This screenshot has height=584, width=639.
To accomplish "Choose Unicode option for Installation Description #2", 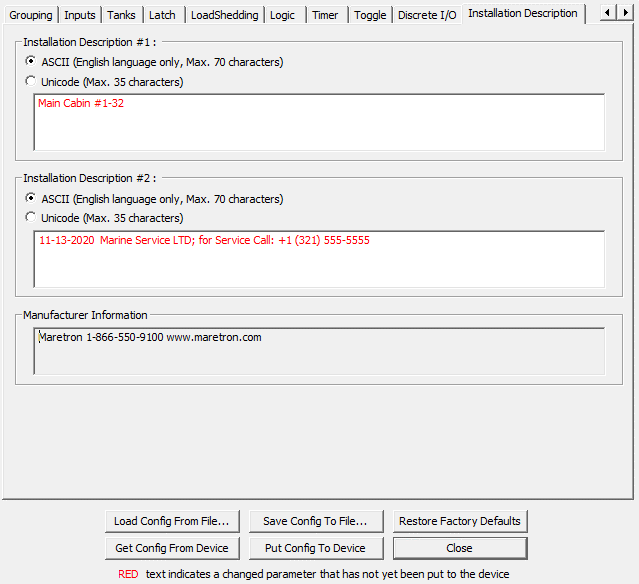I will 31,218.
